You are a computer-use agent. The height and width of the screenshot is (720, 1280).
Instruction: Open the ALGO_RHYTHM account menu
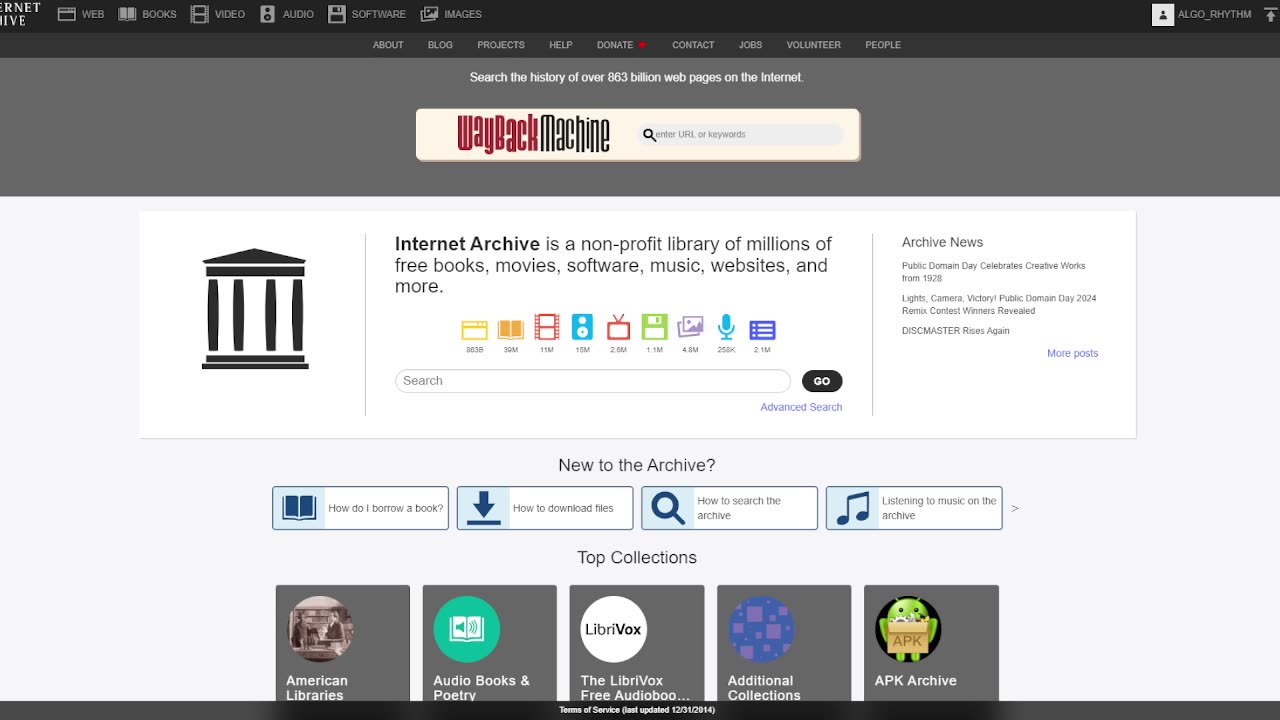[x=1202, y=14]
